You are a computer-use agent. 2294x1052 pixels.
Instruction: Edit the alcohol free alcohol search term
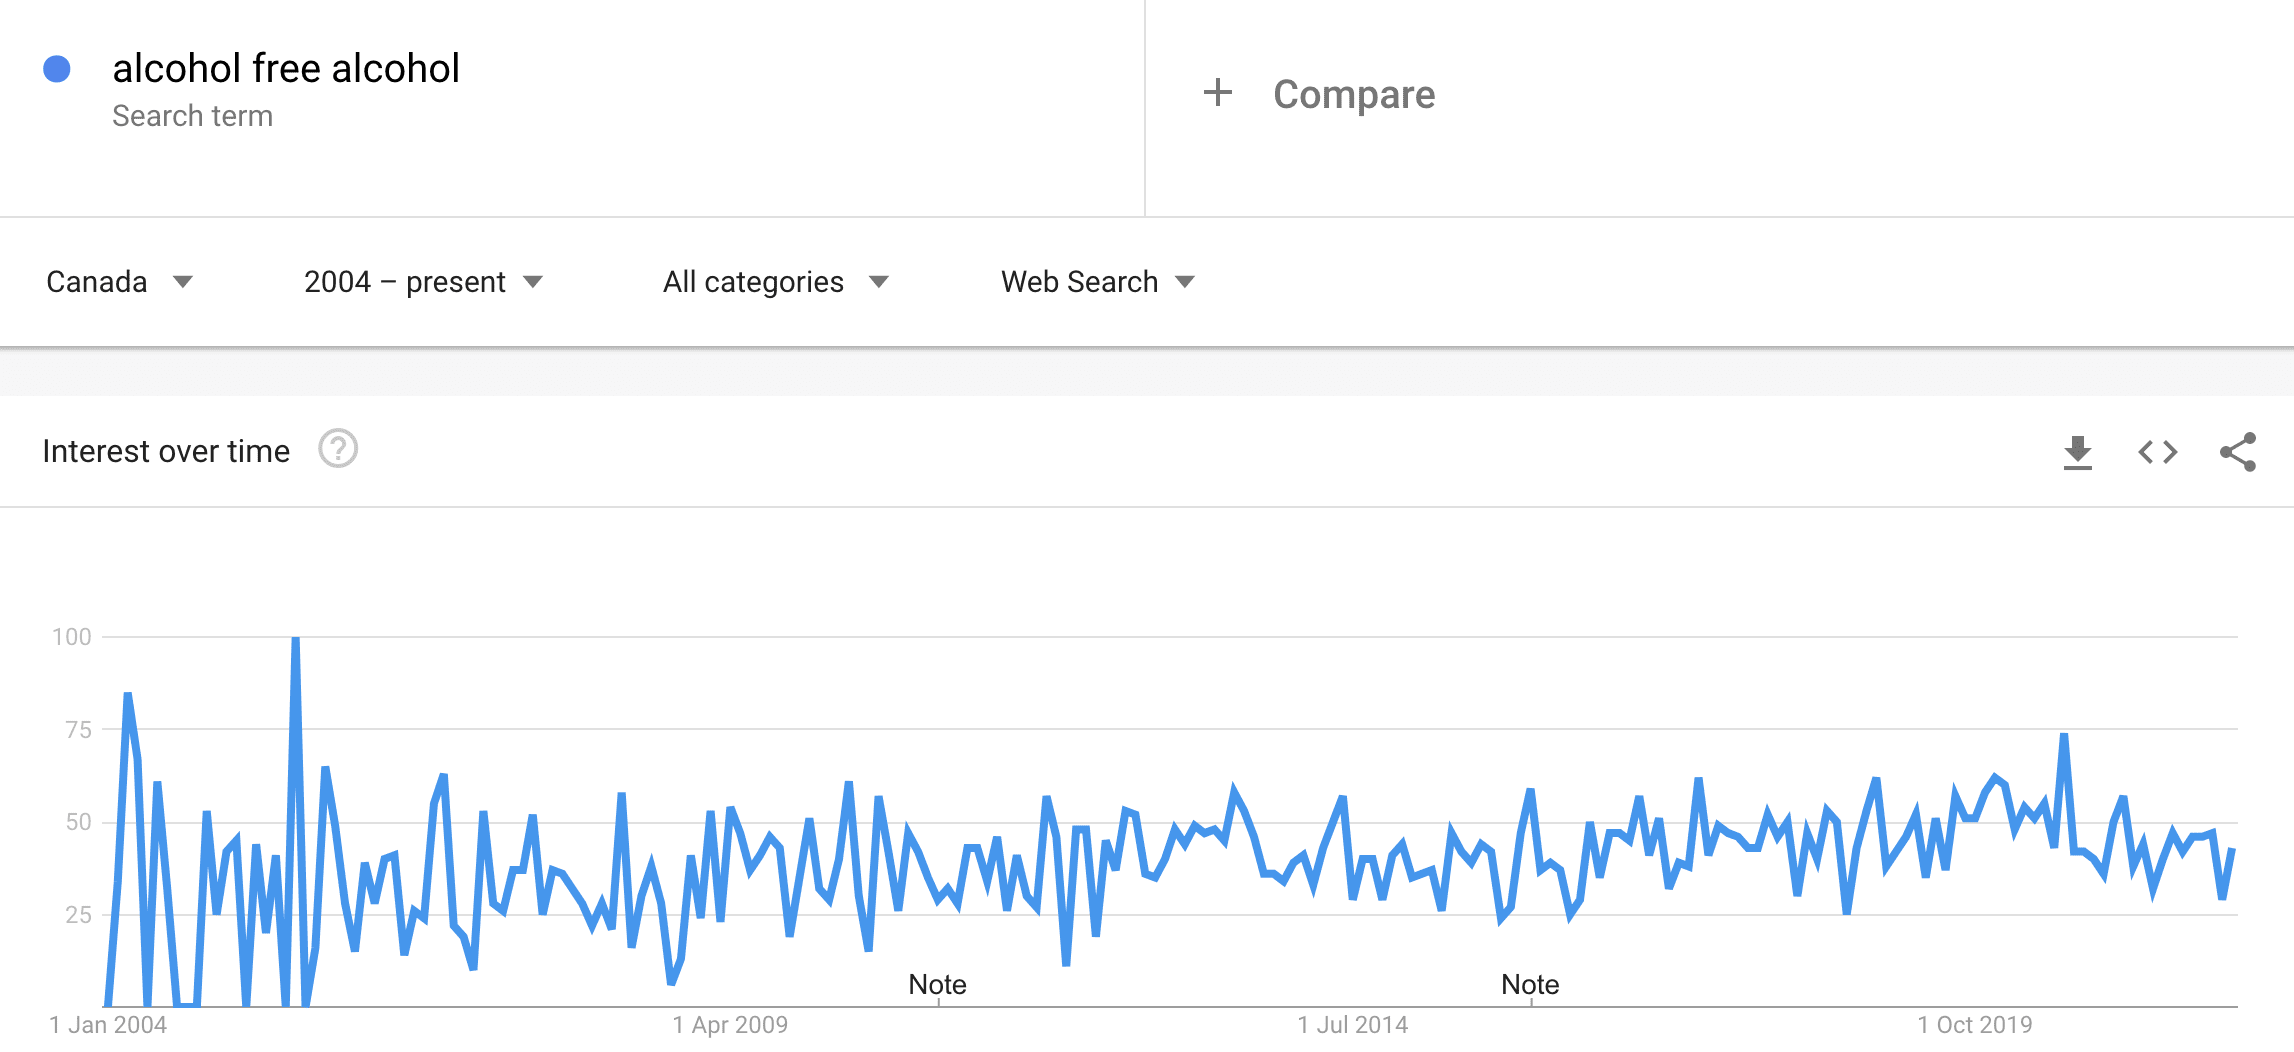tap(286, 68)
